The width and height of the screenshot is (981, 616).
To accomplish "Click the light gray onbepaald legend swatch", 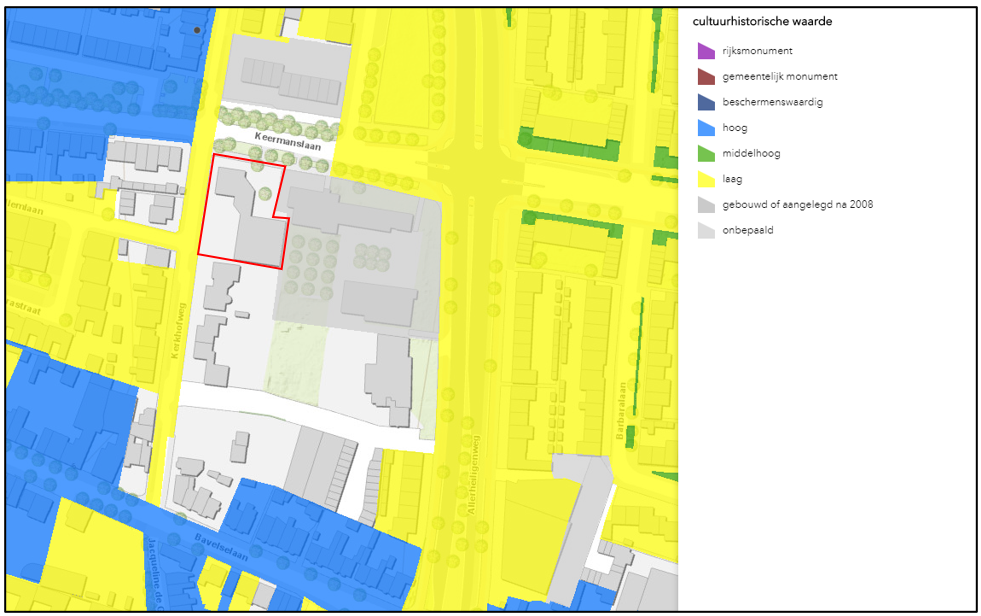I will click(706, 230).
